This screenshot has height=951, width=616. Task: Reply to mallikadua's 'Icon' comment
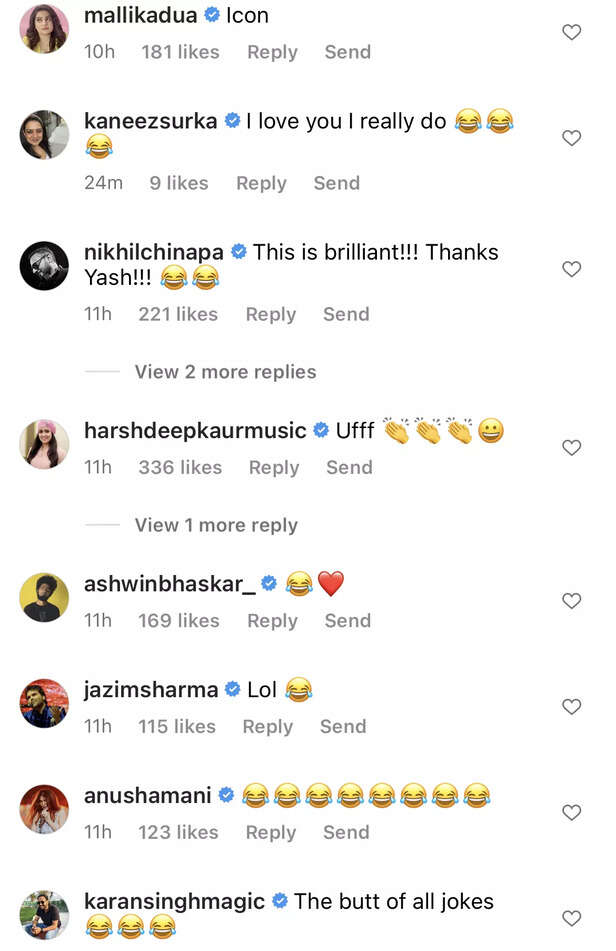tap(272, 52)
